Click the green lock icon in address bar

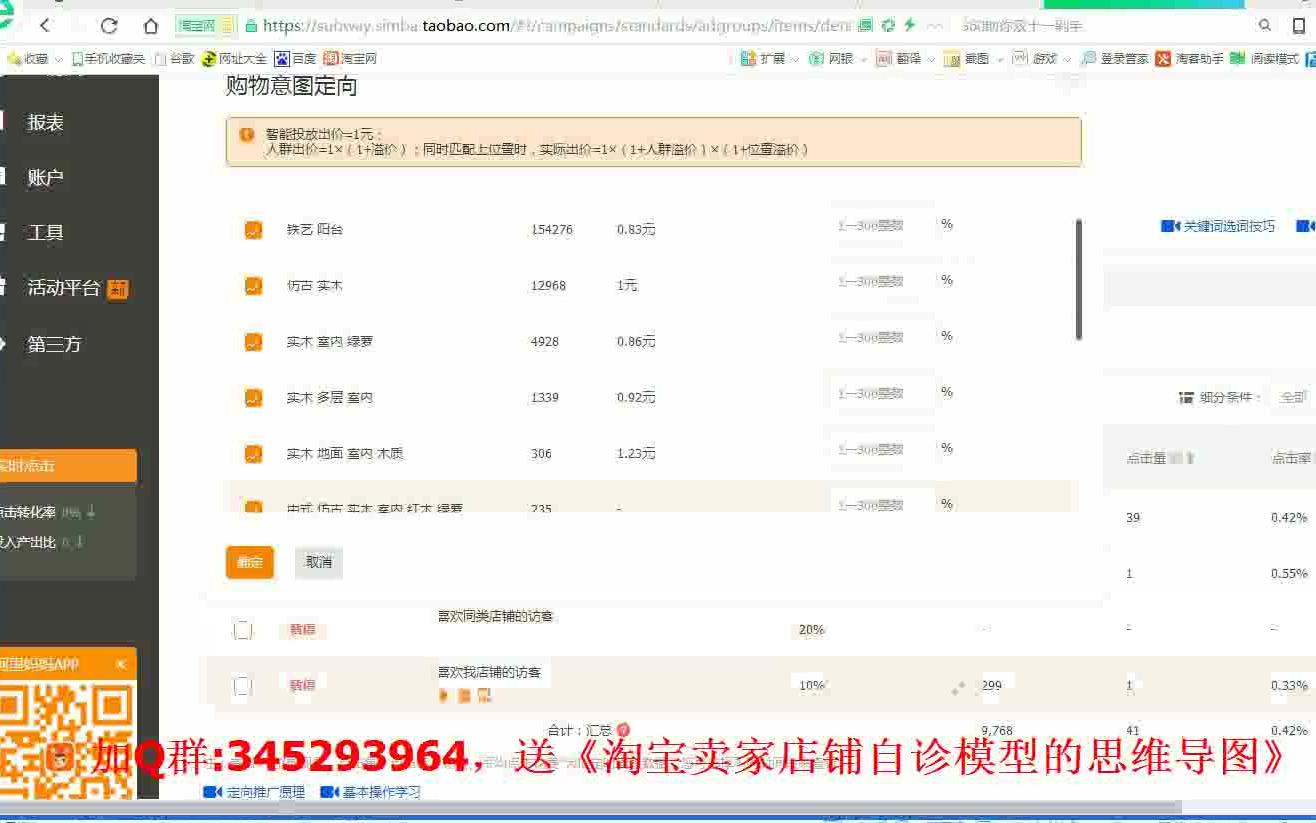coord(251,25)
